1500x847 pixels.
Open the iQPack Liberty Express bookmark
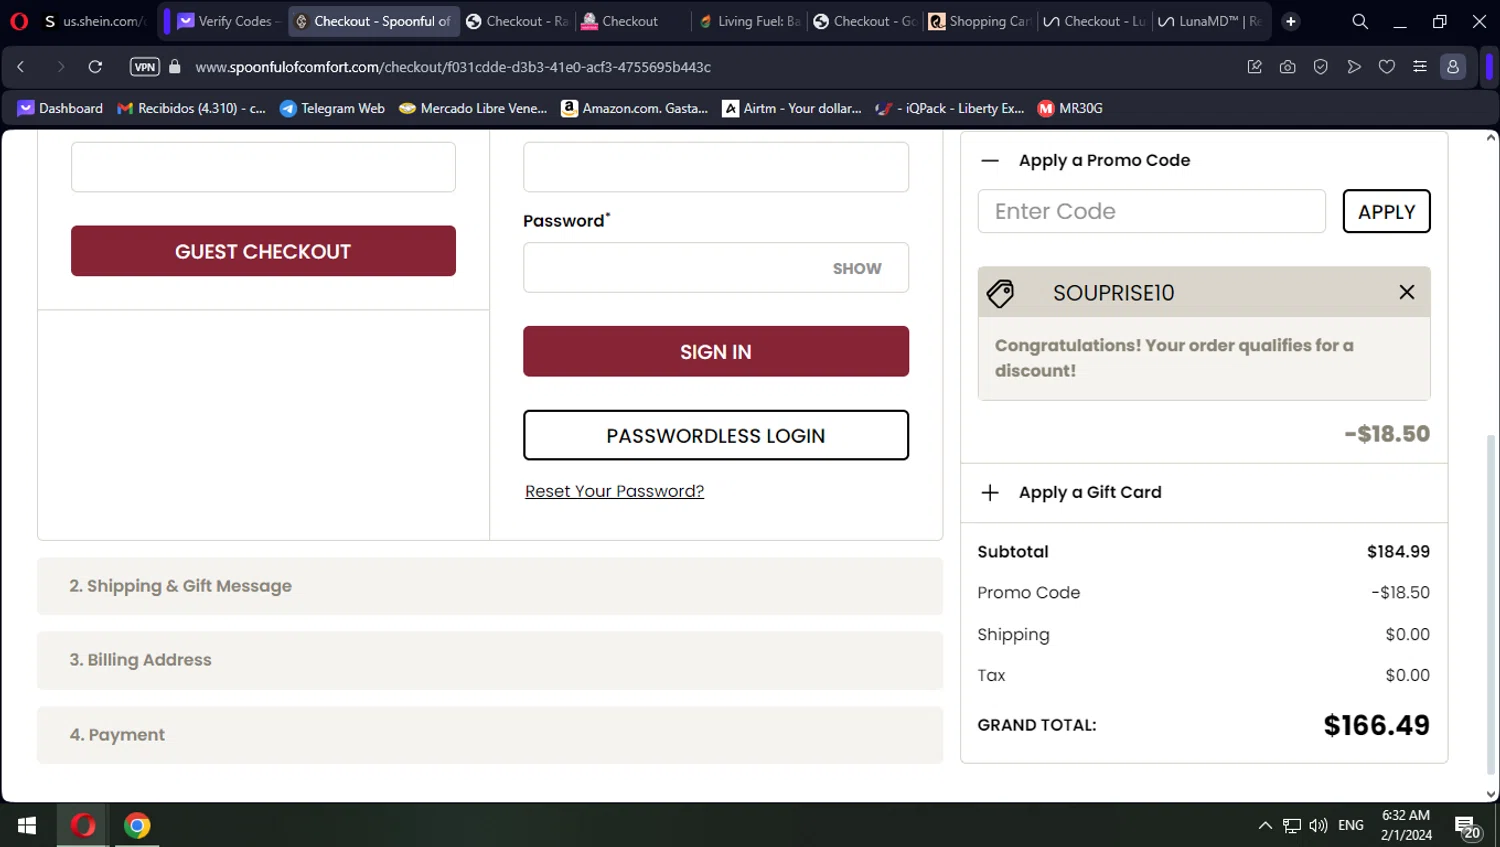pos(949,108)
